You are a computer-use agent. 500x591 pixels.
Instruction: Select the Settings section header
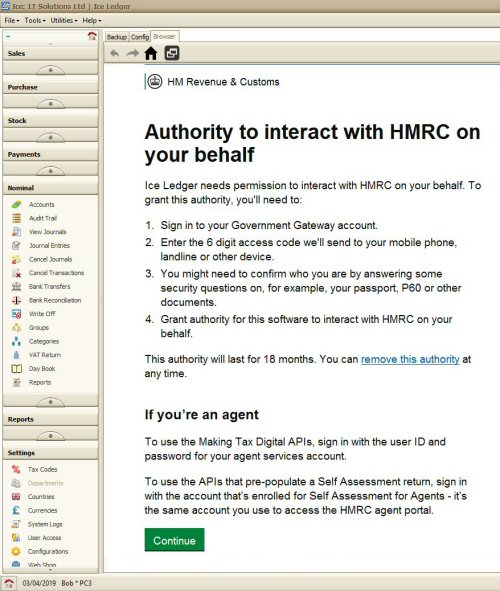pos(50,453)
